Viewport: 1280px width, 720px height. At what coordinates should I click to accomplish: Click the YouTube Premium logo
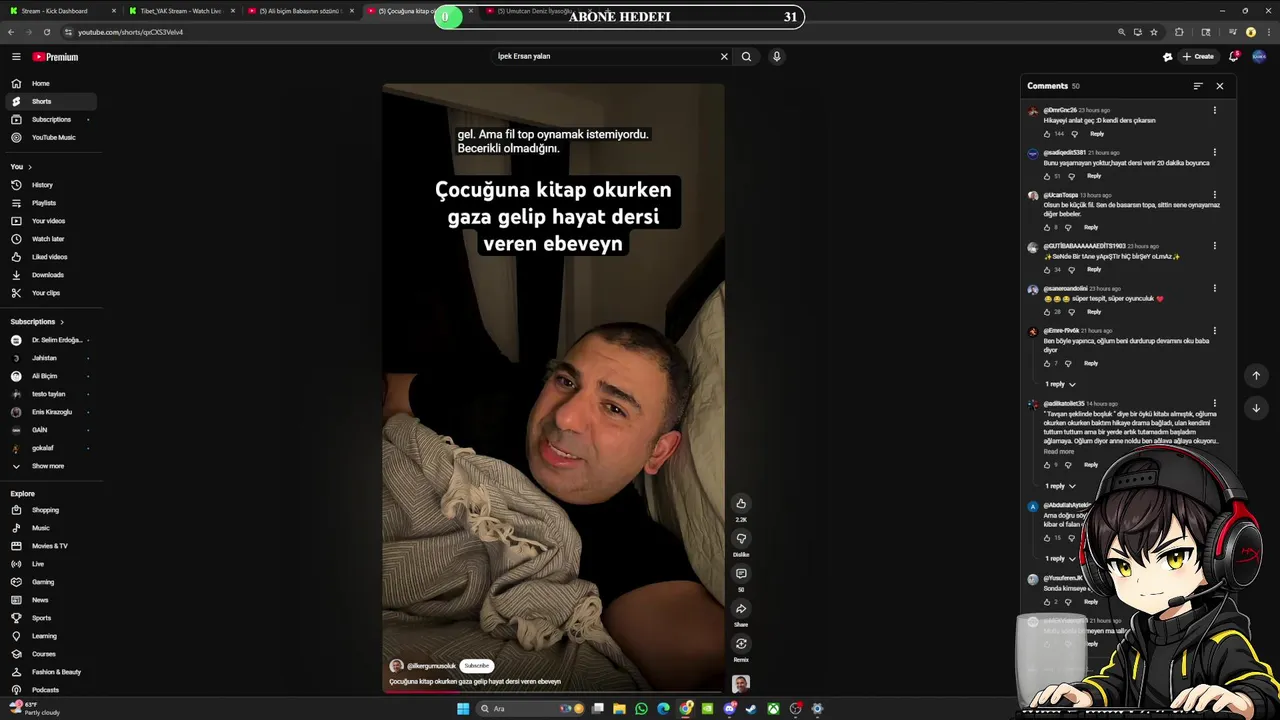point(55,57)
